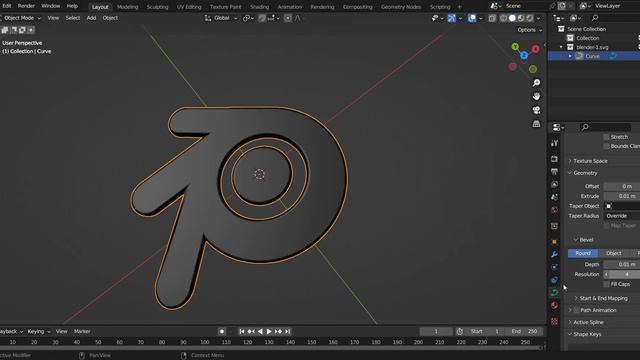640x360 pixels.
Task: Toggle the timeline auto keying record button
Action: (x=222, y=331)
